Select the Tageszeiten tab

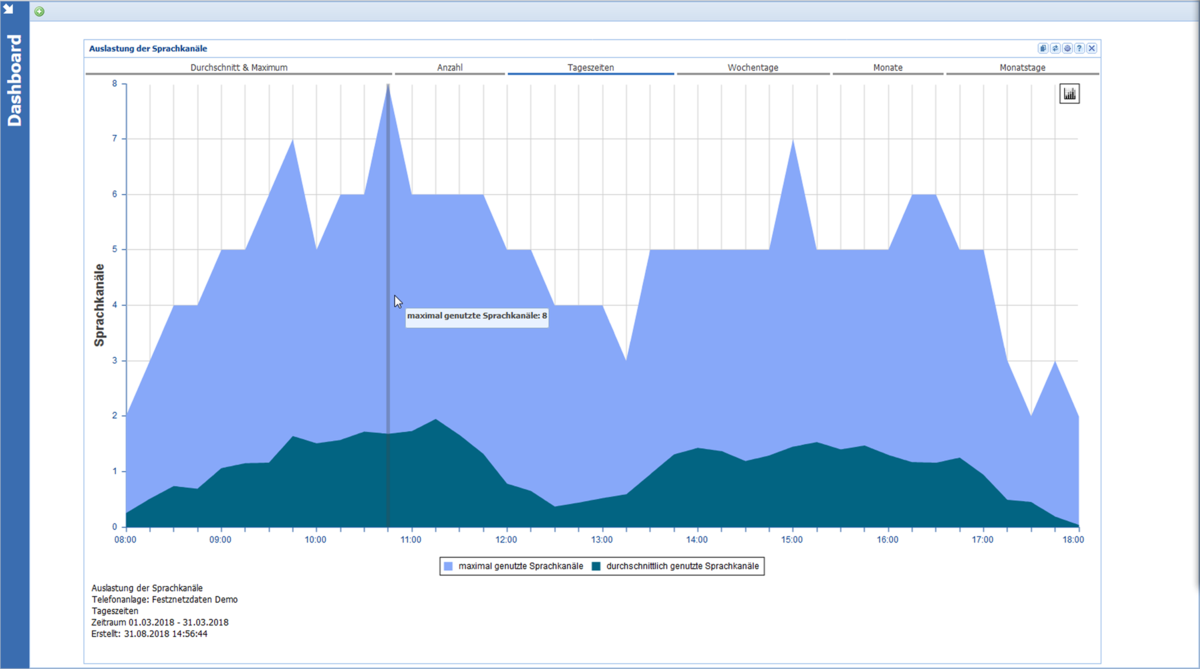tap(590, 68)
